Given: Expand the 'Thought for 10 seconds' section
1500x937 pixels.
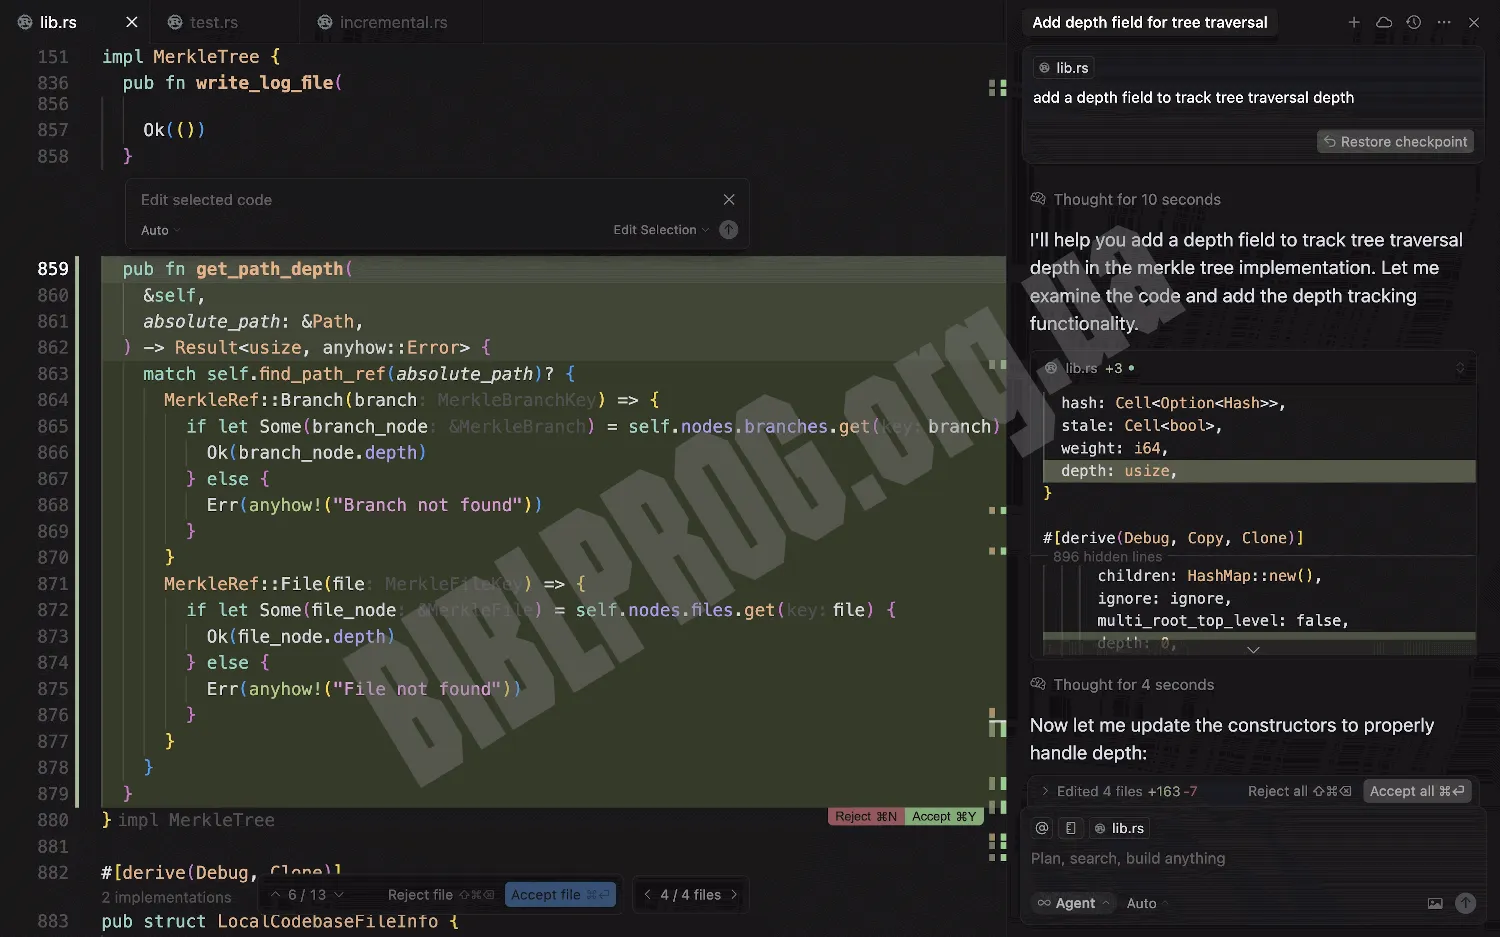Looking at the screenshot, I should [1126, 200].
